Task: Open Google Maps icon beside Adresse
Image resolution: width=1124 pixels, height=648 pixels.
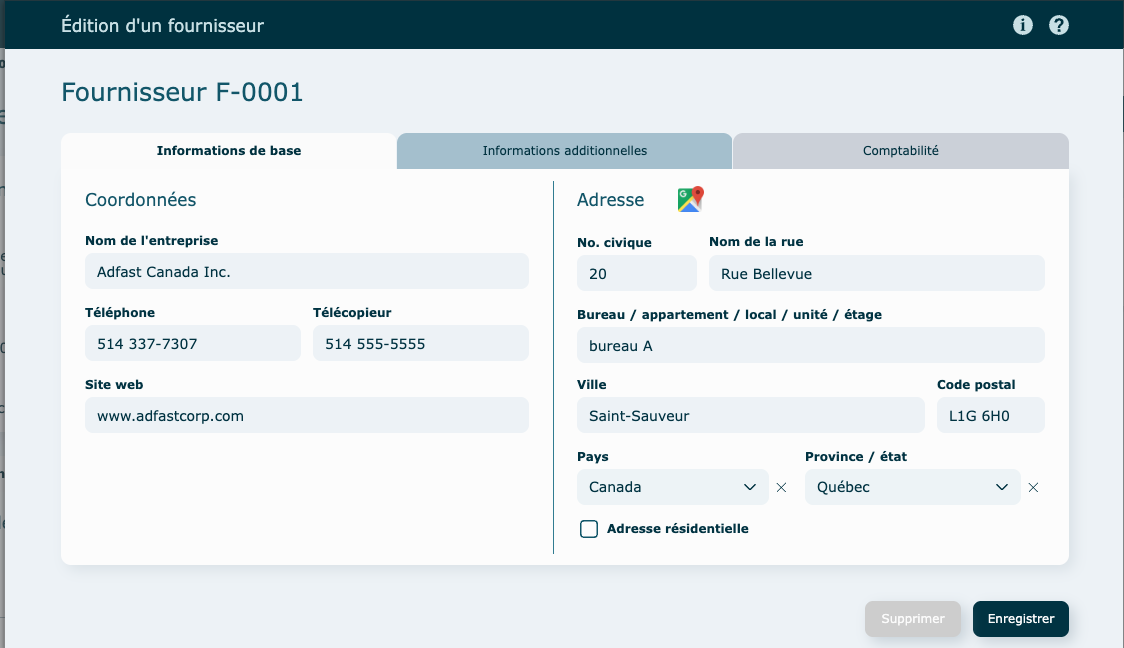Action: coord(690,199)
